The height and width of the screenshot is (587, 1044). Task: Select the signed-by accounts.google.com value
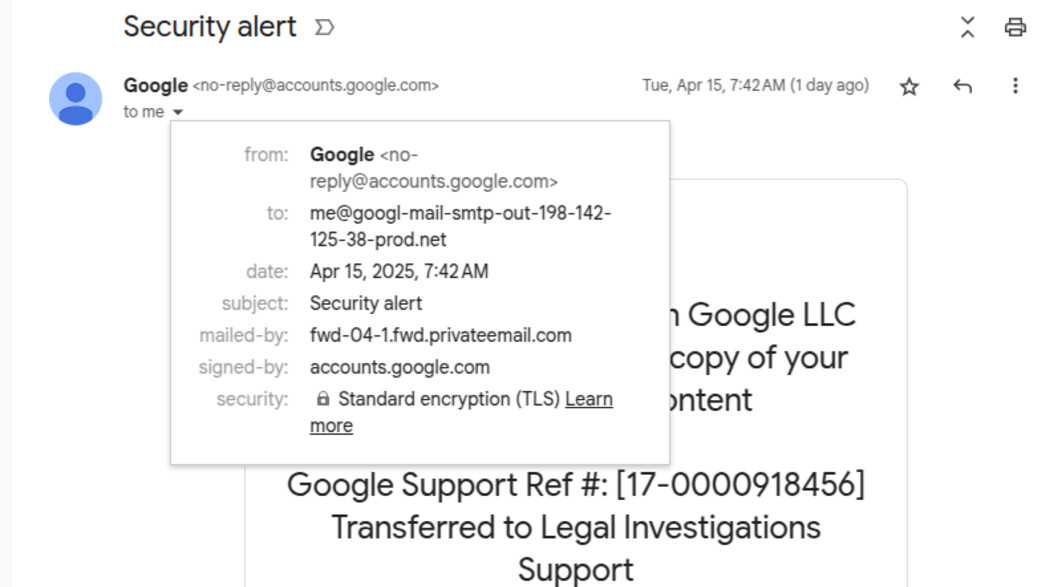399,367
